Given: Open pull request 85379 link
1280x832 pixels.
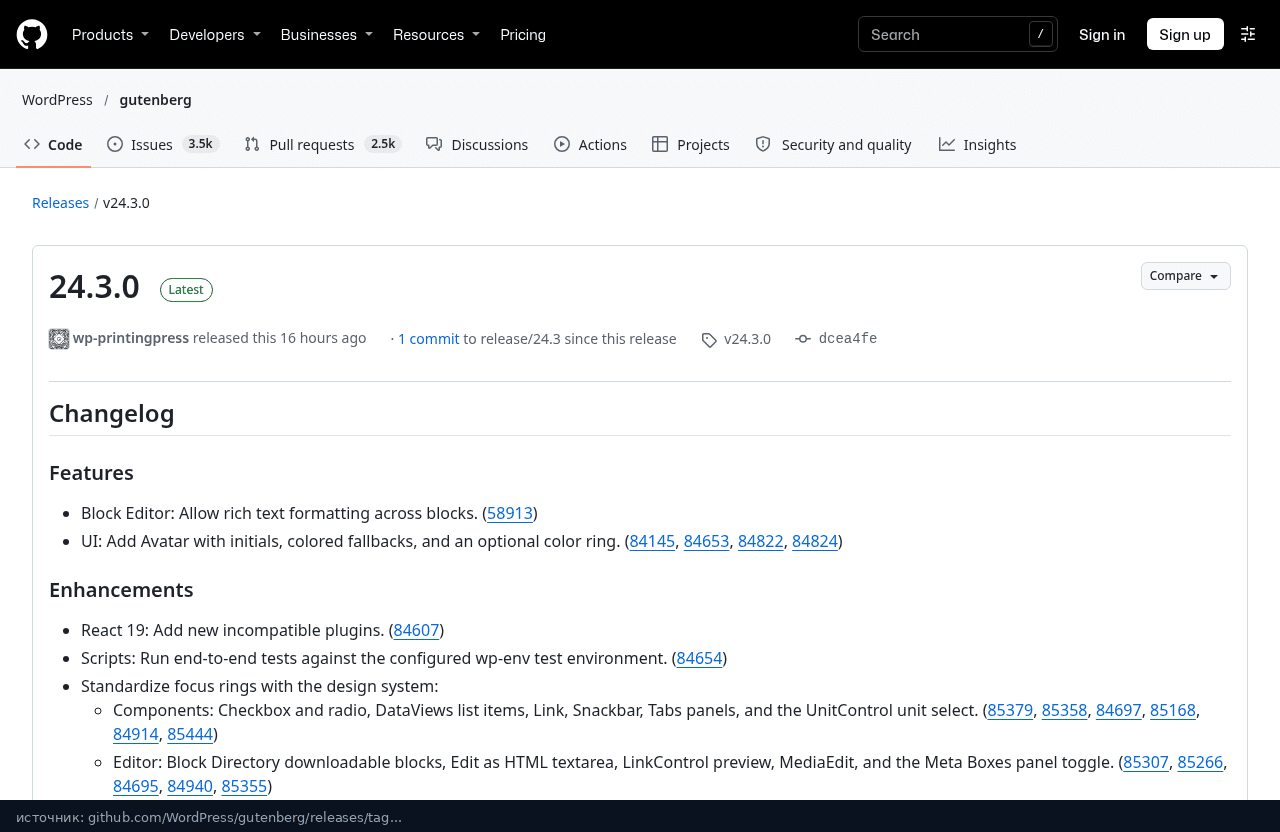Looking at the screenshot, I should (1010, 710).
